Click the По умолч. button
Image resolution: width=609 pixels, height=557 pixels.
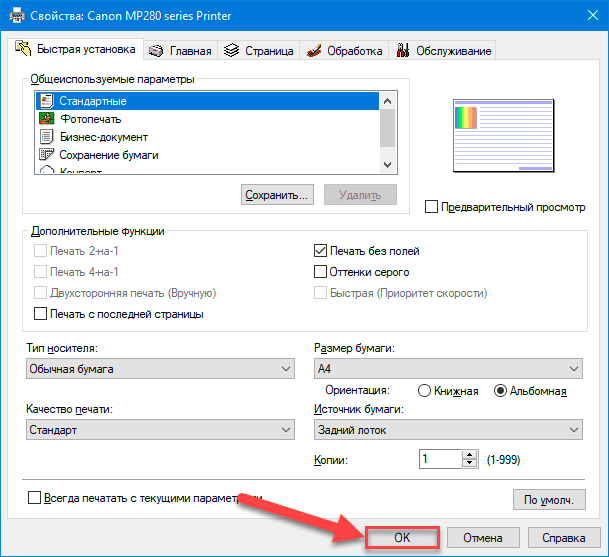549,500
